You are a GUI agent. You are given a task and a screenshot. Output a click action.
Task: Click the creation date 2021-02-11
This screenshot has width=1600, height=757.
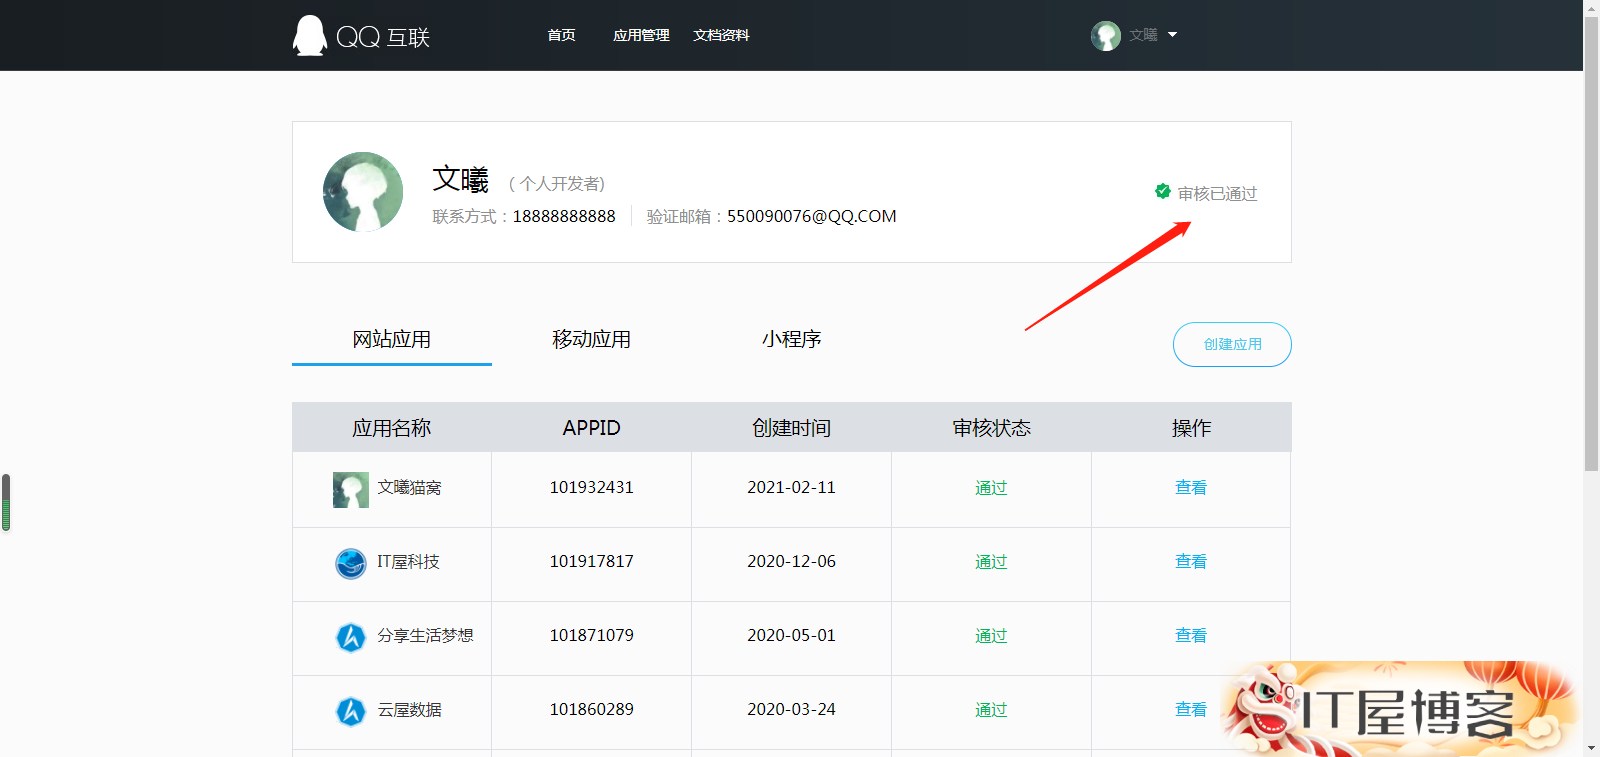(x=791, y=488)
